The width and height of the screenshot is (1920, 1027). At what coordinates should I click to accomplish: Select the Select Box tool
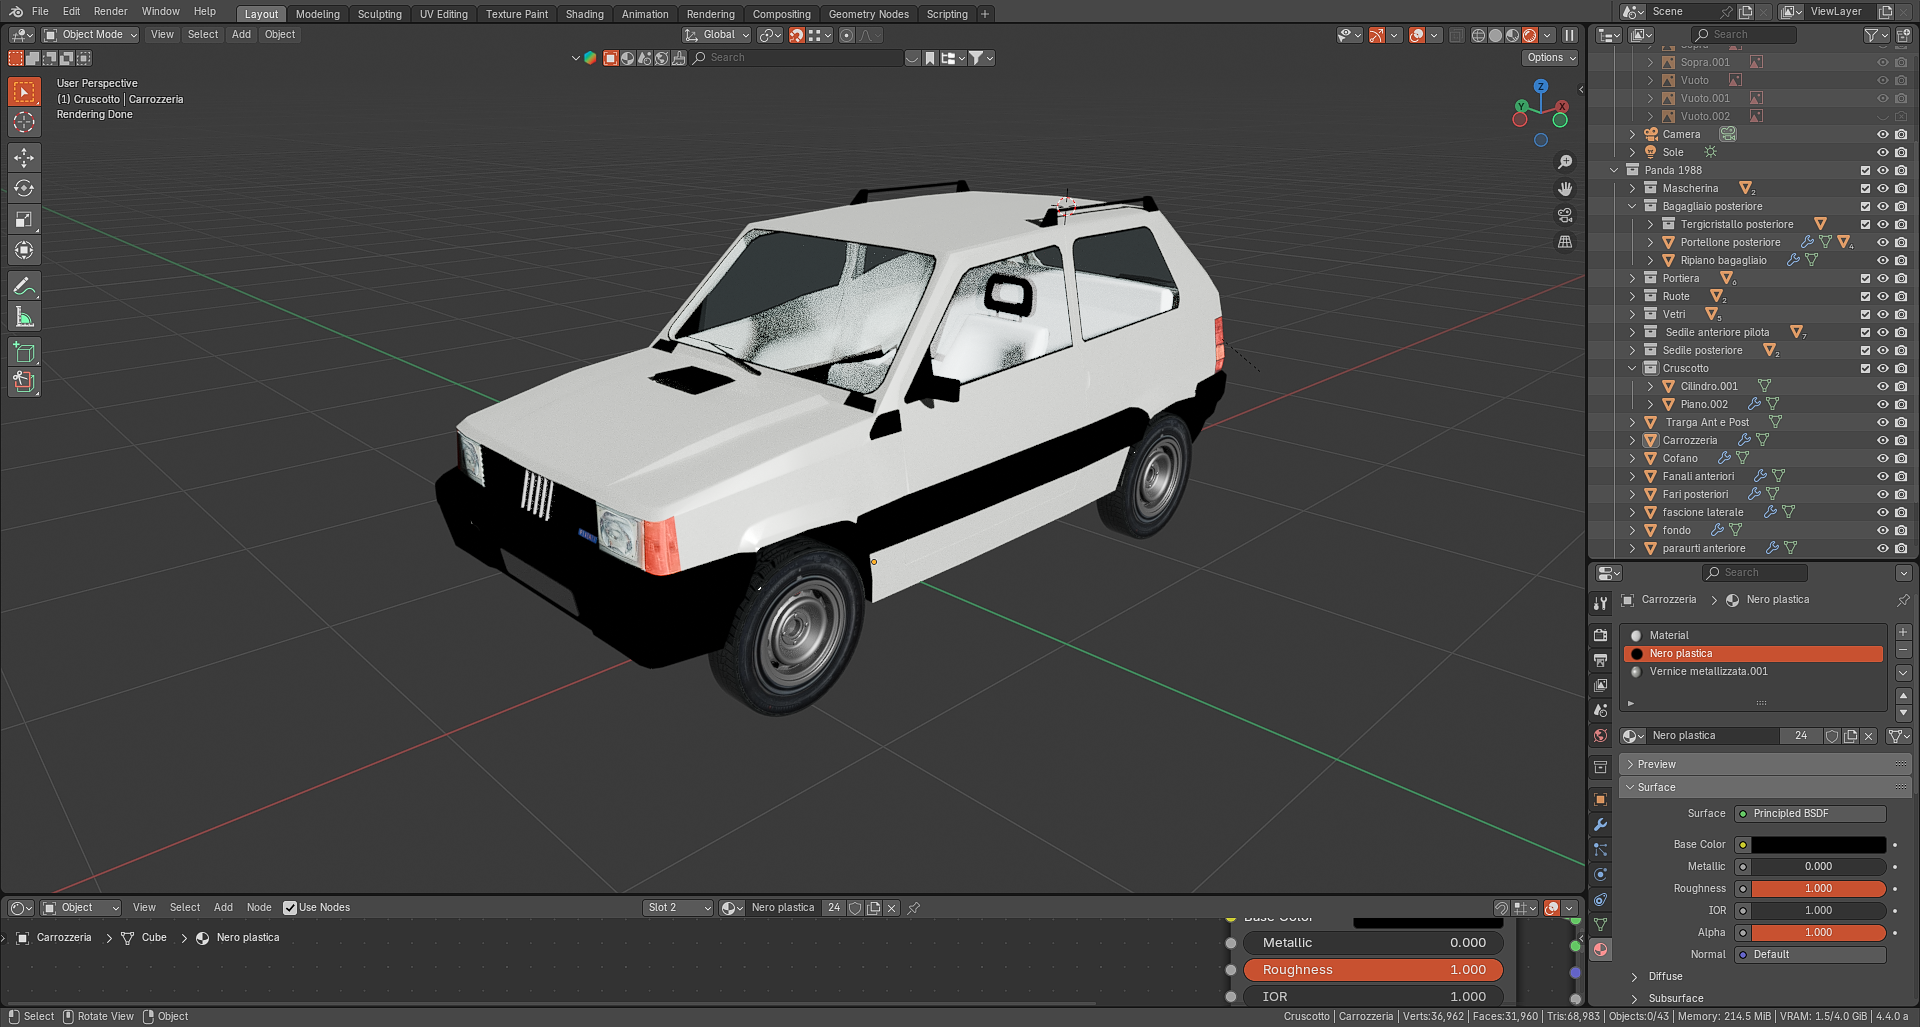coord(24,92)
